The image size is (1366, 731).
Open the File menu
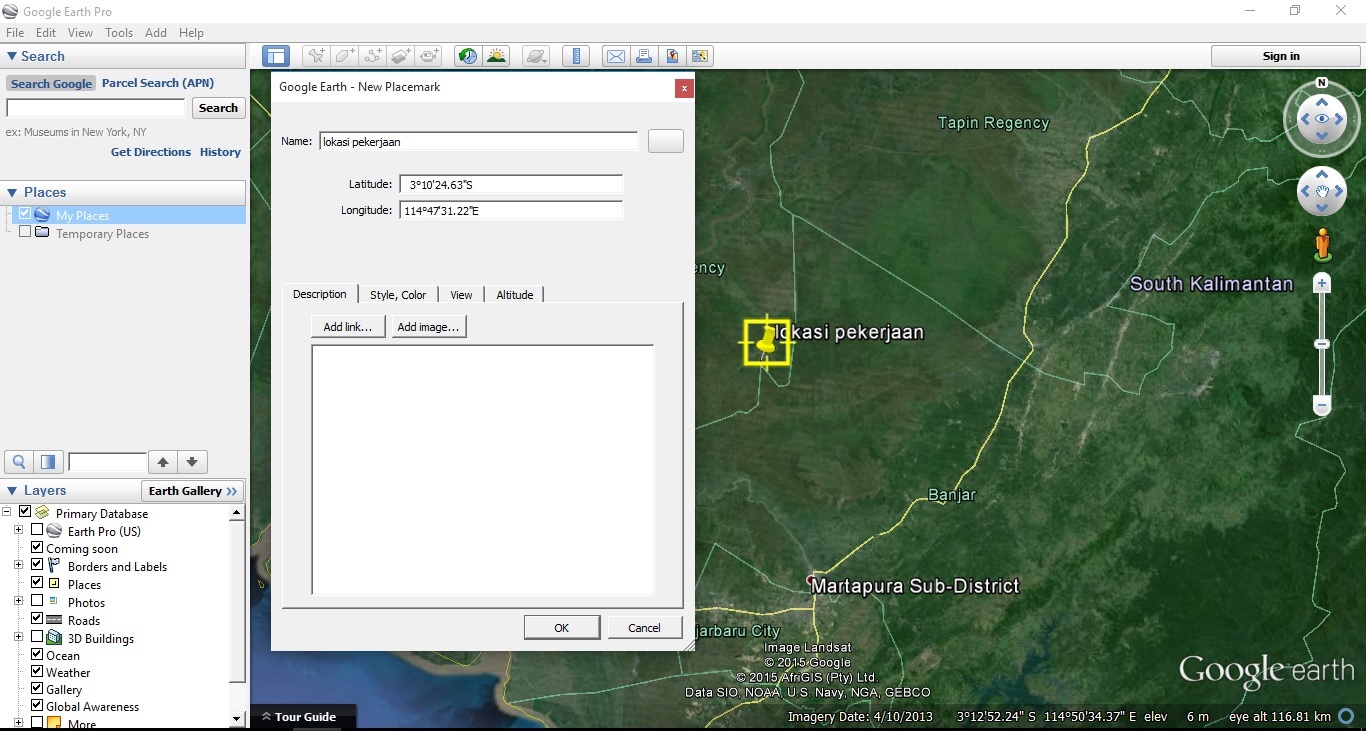(x=15, y=33)
